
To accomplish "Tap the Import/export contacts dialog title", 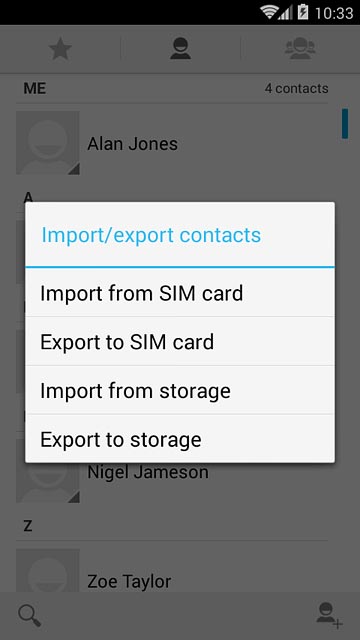I will (151, 235).
